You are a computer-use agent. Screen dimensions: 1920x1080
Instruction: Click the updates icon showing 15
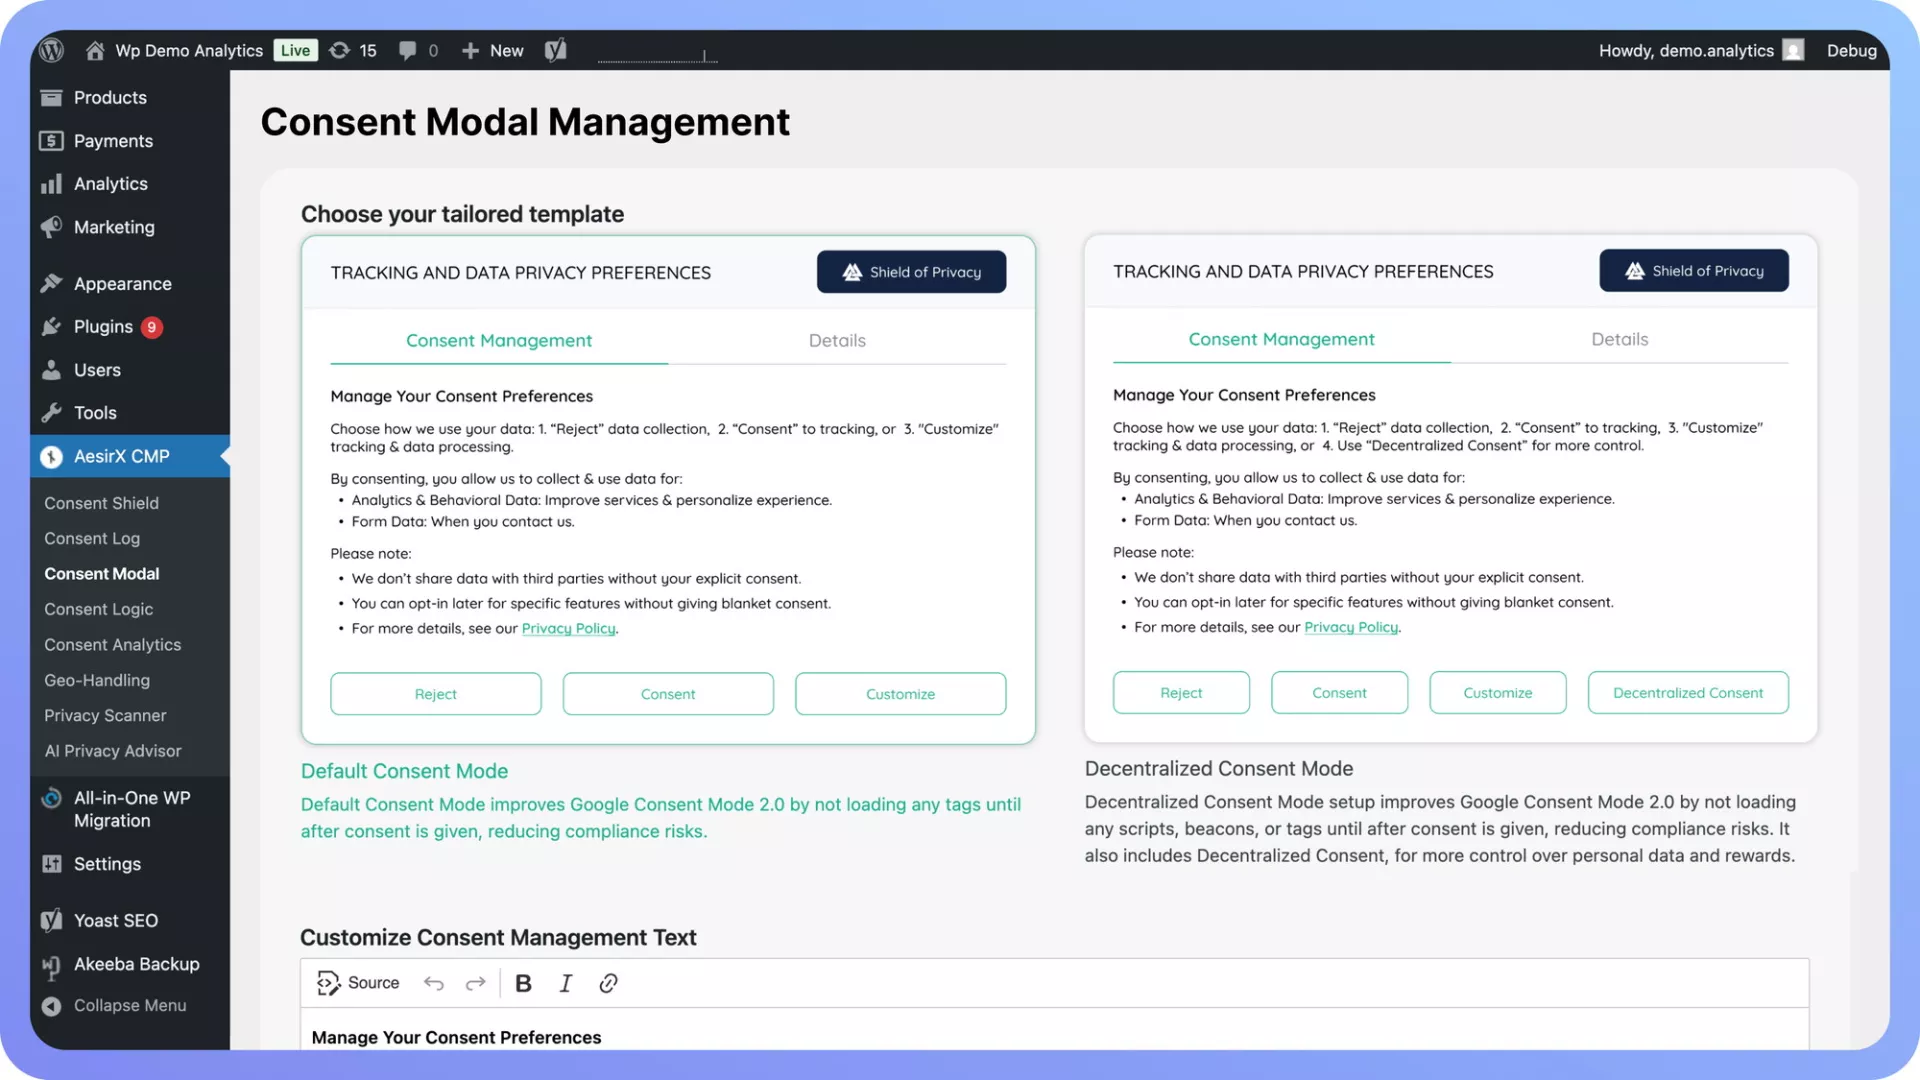[x=341, y=50]
